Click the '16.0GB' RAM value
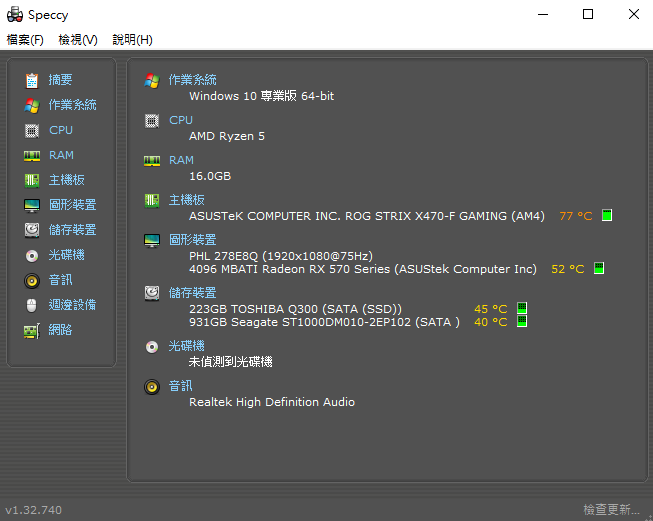Screen dimensions: 653x521 210,176
